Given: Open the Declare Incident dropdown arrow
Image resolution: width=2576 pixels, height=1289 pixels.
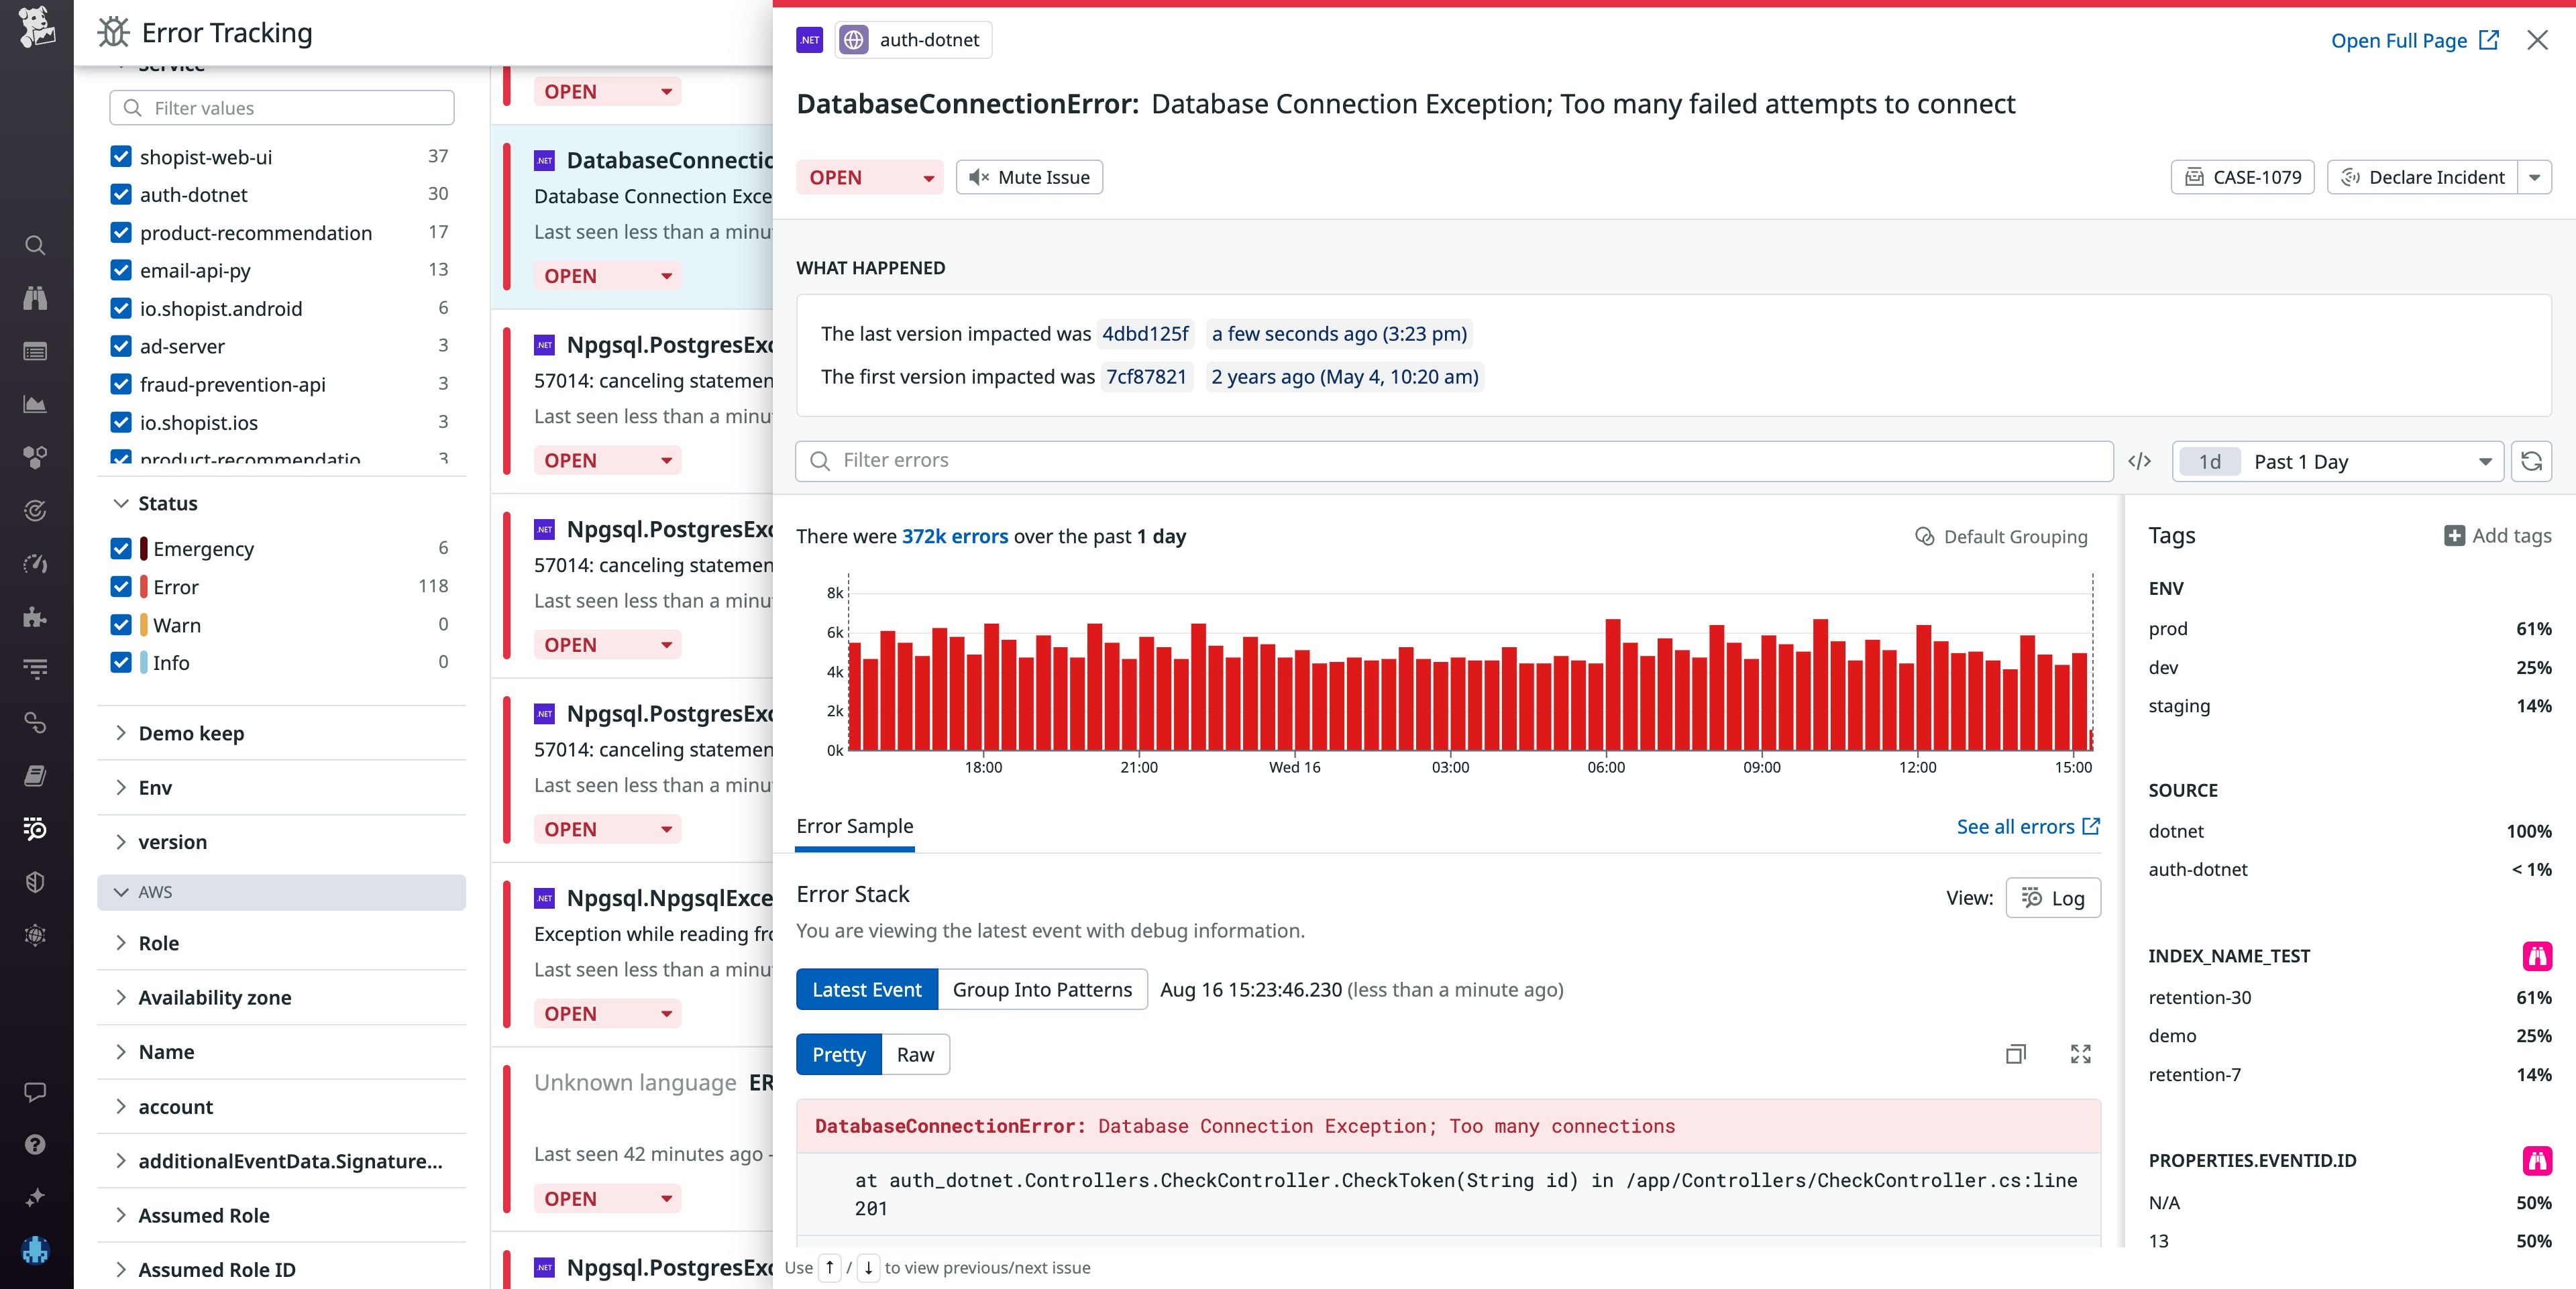Looking at the screenshot, I should click(2534, 177).
